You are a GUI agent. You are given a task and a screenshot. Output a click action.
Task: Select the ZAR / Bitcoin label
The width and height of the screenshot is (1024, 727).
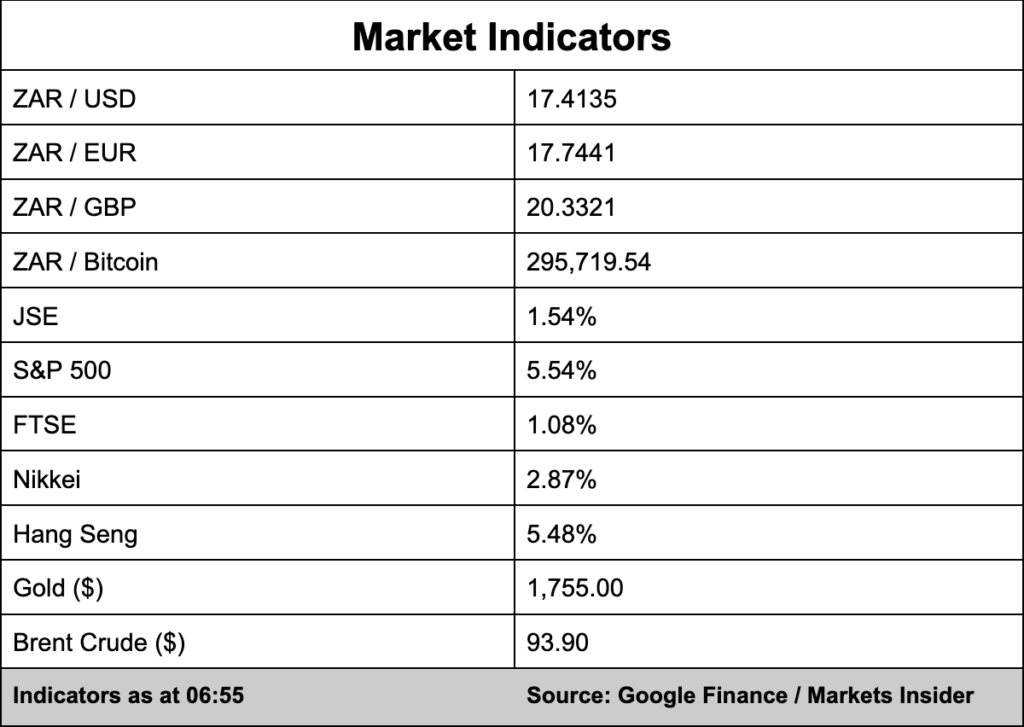[x=86, y=262]
